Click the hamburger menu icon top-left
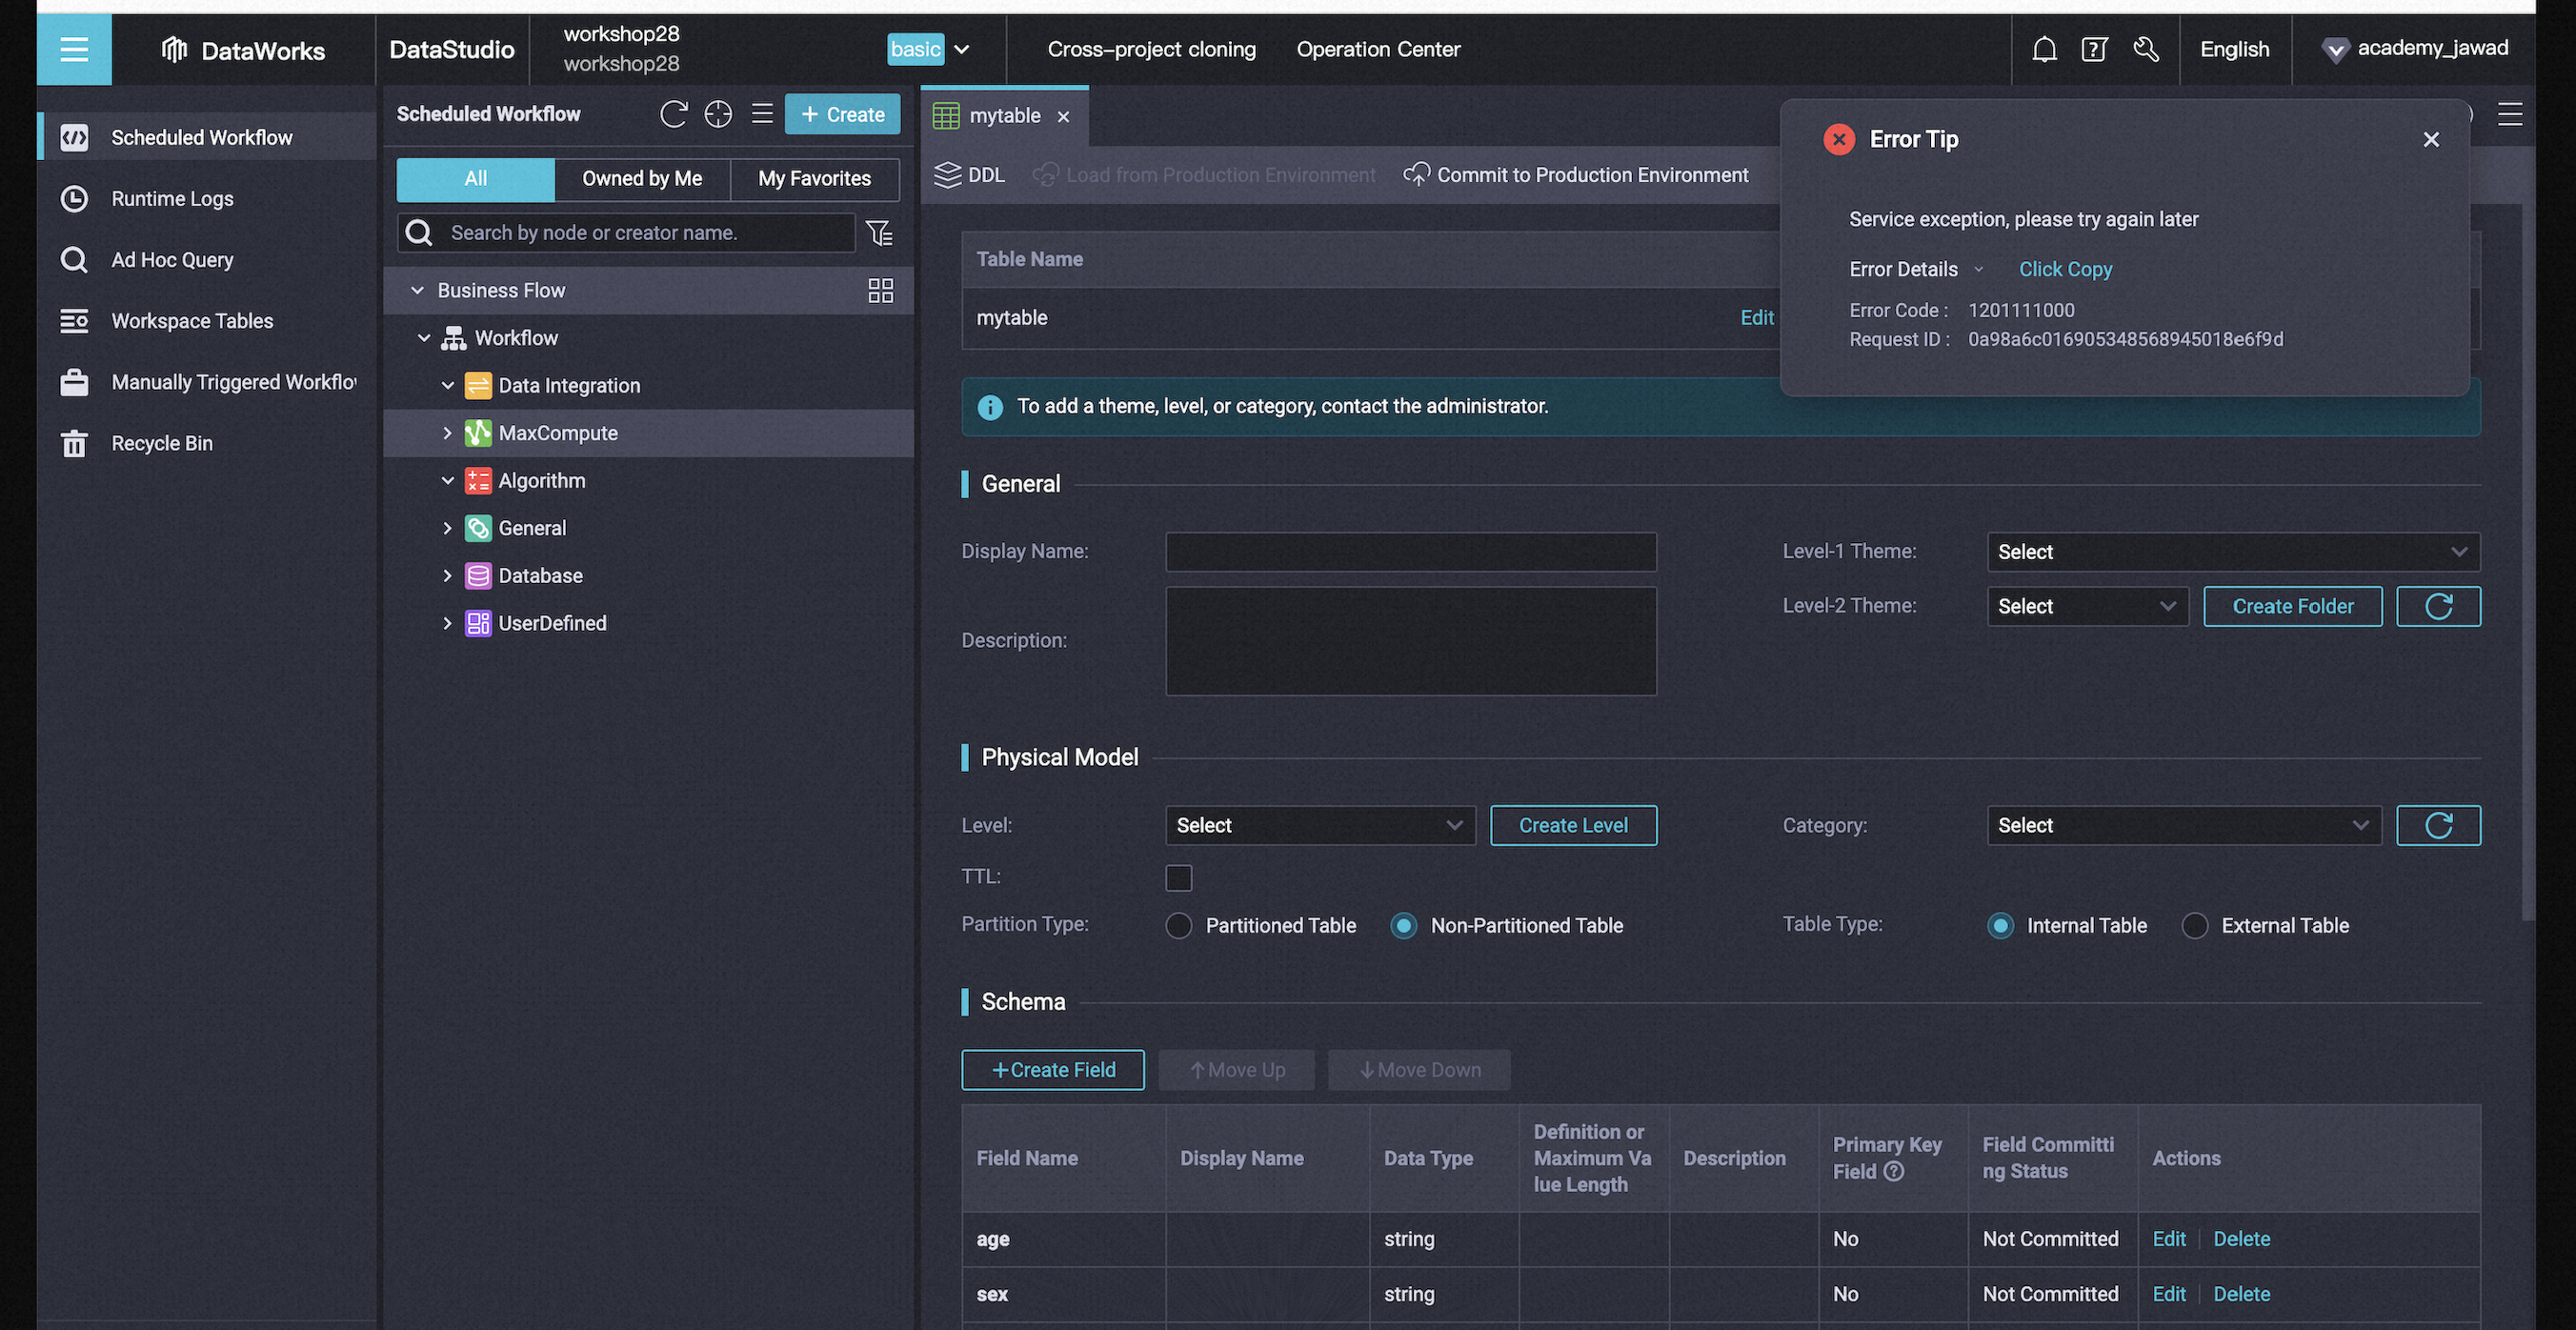 (74, 49)
